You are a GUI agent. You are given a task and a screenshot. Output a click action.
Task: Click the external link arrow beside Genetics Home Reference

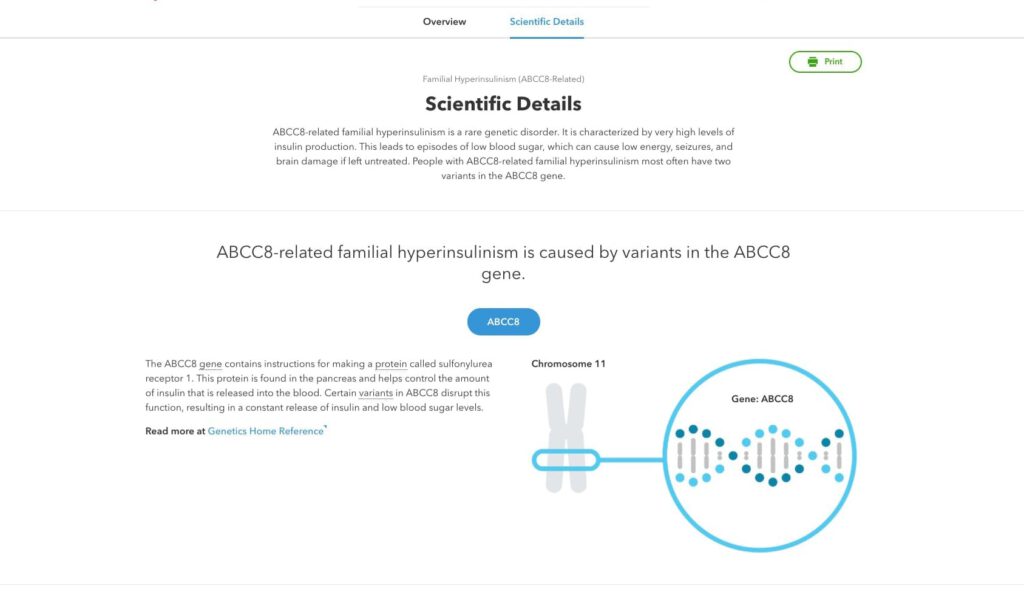click(325, 427)
